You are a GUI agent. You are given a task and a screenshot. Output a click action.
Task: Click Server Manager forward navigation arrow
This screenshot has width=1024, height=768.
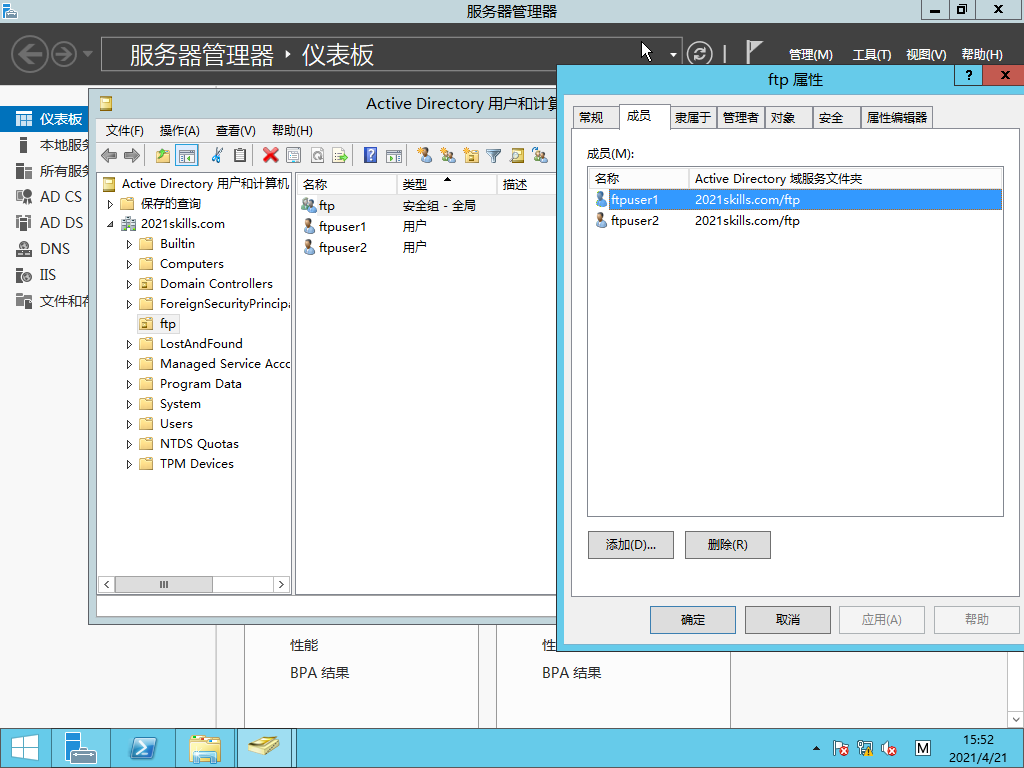point(64,54)
